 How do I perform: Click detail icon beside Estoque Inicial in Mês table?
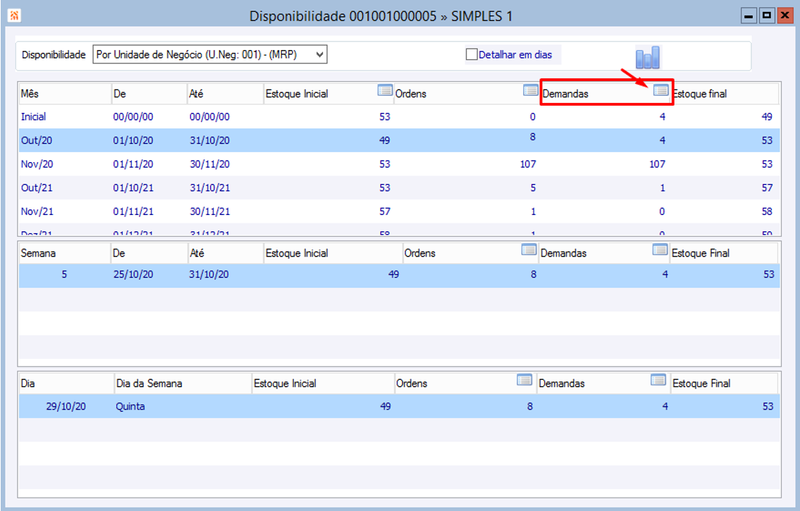385,91
